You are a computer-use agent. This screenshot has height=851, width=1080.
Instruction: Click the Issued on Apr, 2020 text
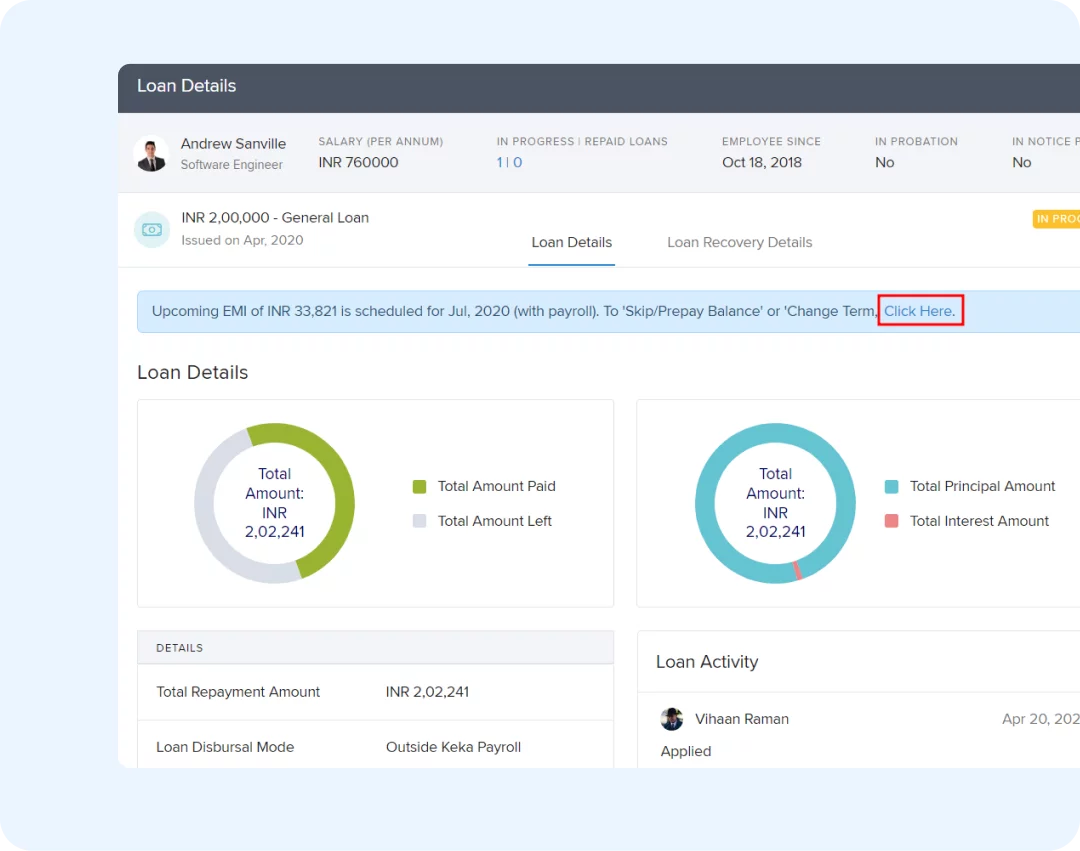tap(242, 240)
